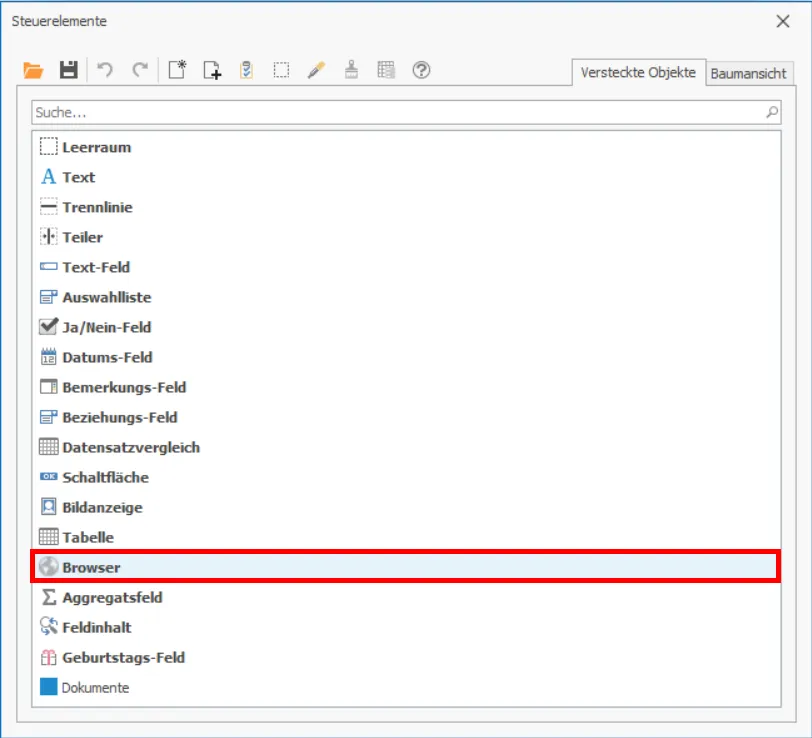Switch to the Versteckte Objekte tab
The height and width of the screenshot is (738, 812).
[x=638, y=73]
